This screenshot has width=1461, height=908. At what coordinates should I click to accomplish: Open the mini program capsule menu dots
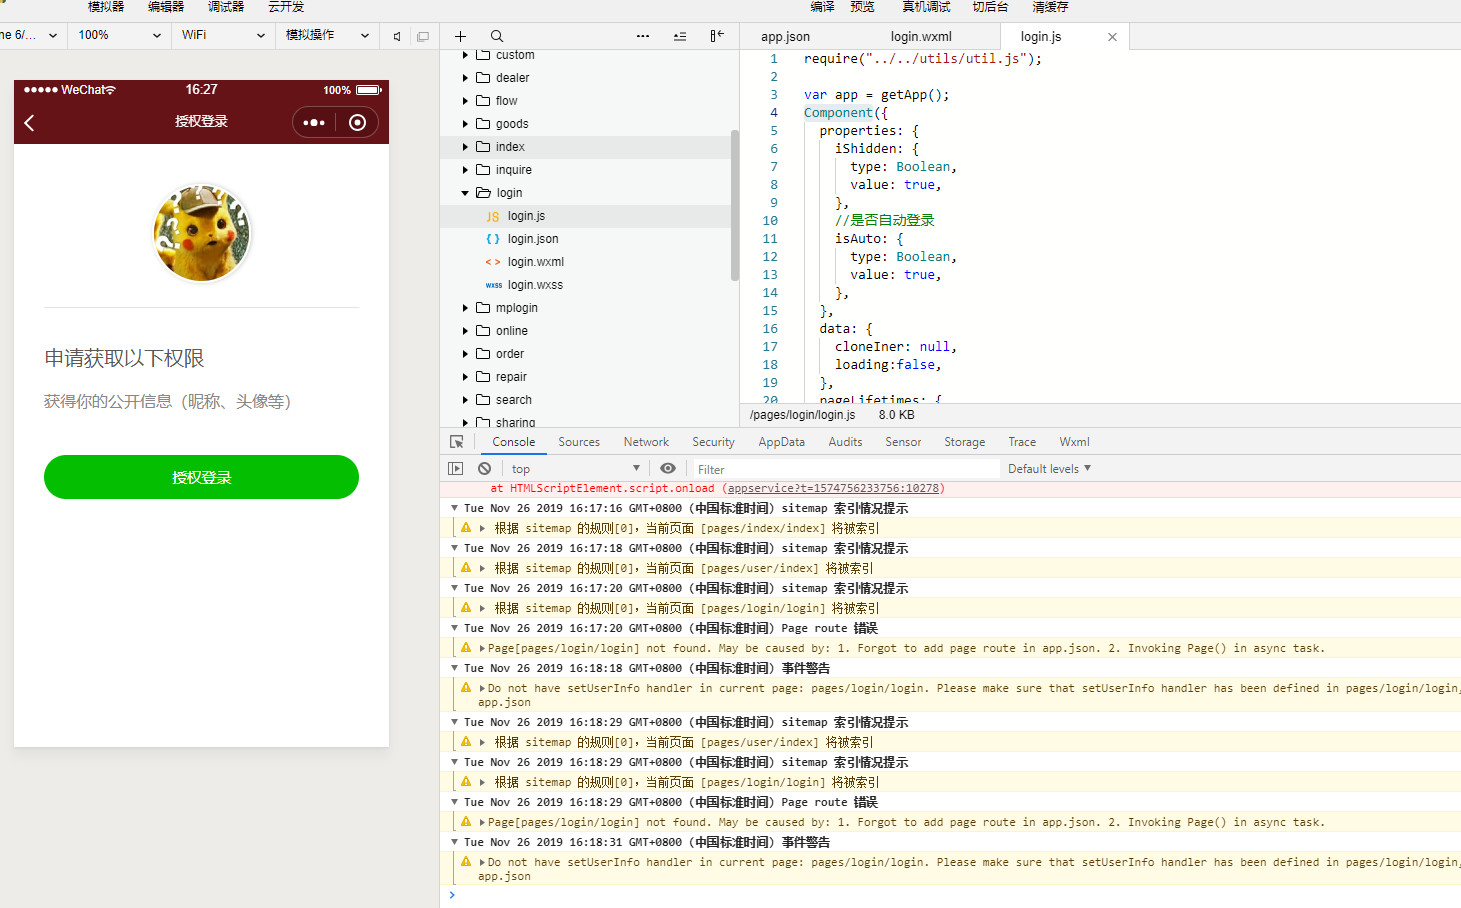tap(314, 123)
